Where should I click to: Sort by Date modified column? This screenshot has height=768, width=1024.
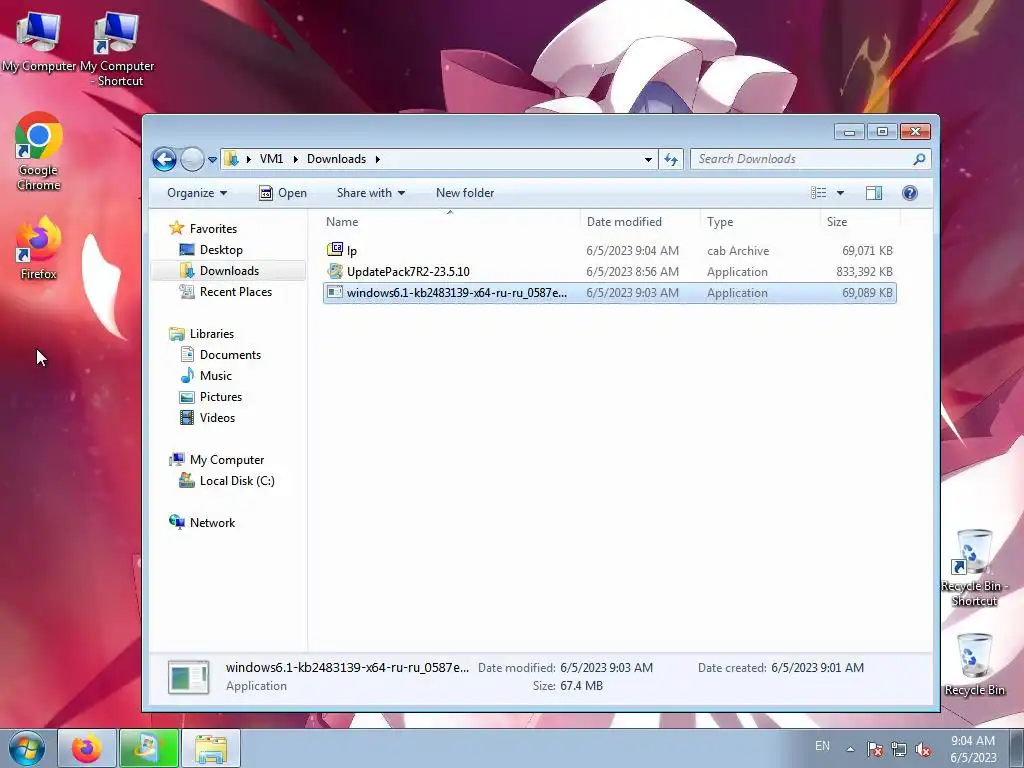pyautogui.click(x=639, y=221)
